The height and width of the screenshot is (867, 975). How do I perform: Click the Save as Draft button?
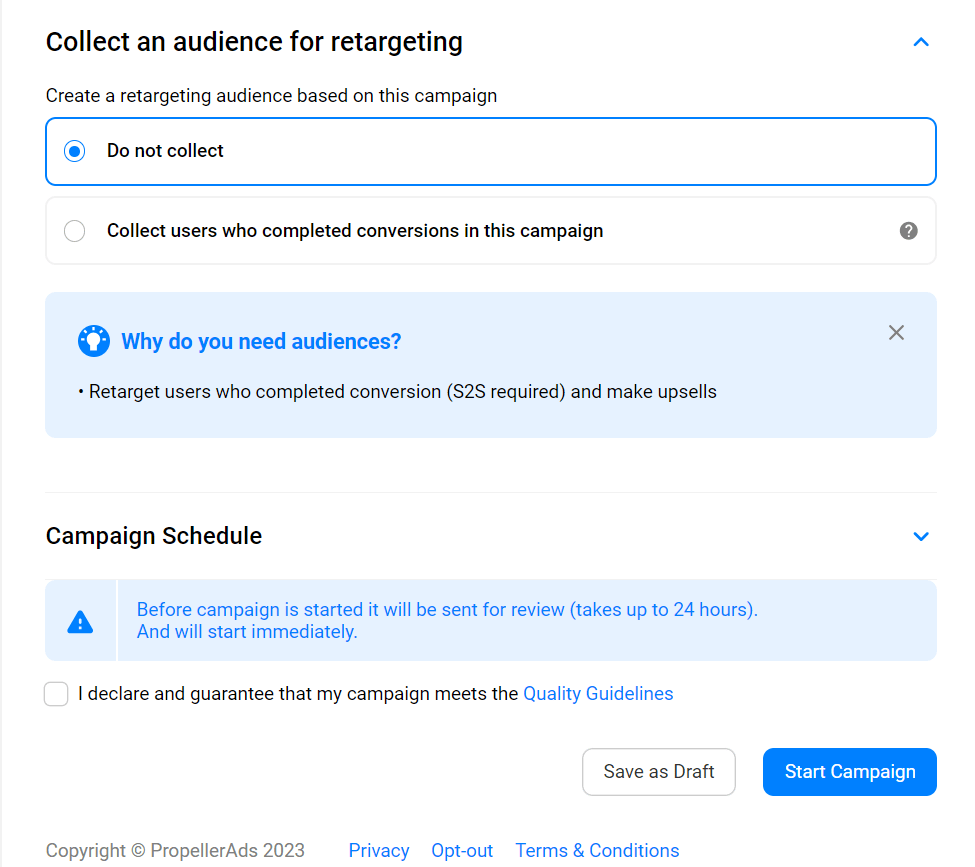(x=658, y=772)
